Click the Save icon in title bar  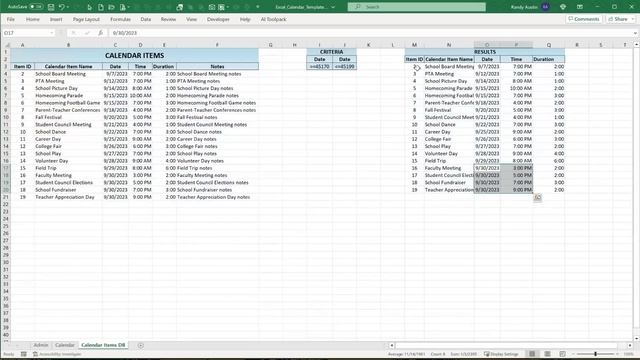[x=51, y=7]
